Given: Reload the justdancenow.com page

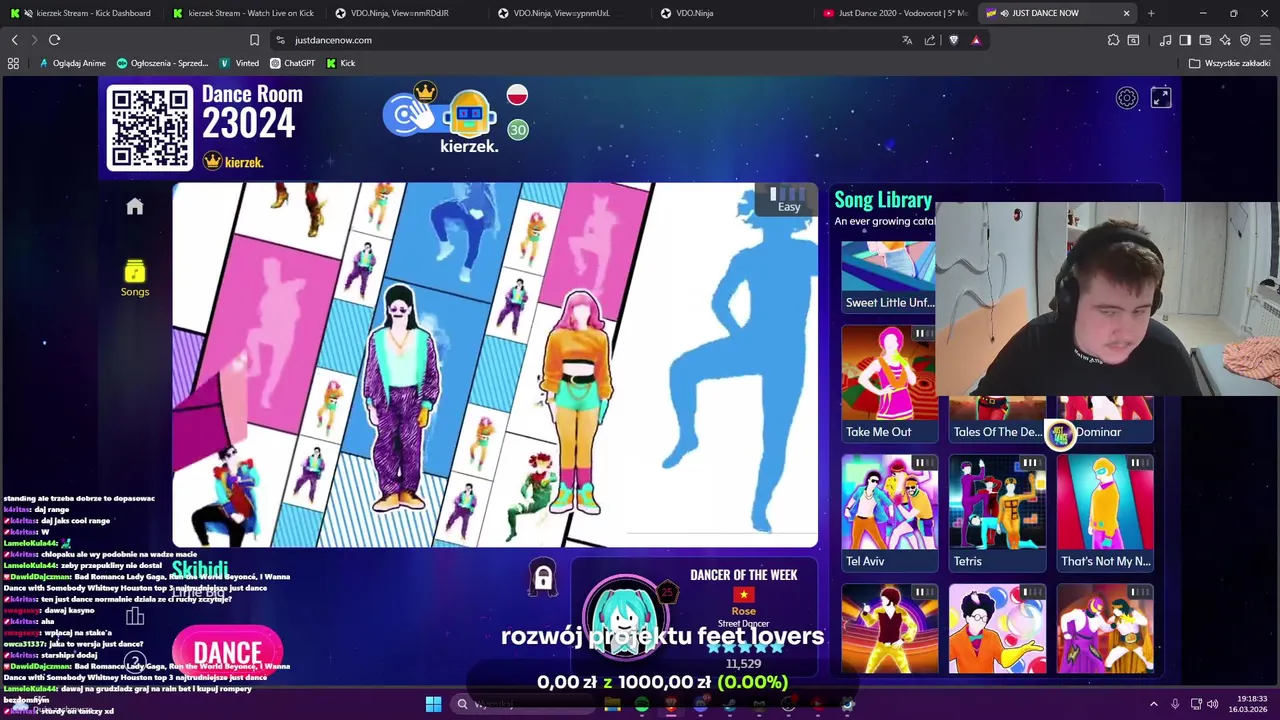Looking at the screenshot, I should (55, 40).
